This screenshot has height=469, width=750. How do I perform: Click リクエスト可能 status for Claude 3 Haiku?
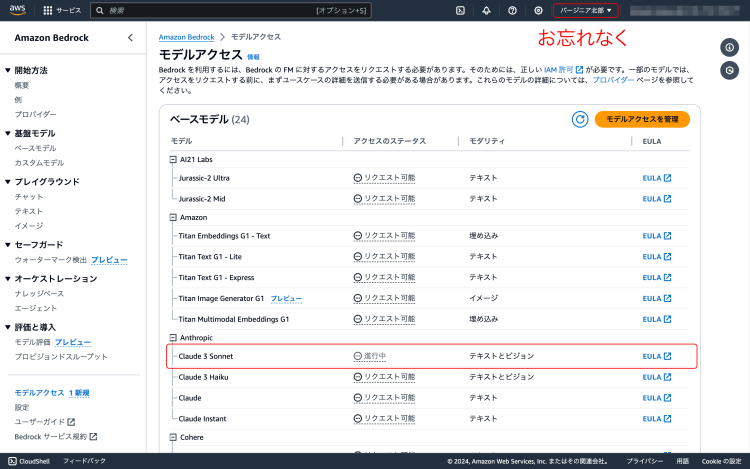(x=384, y=377)
